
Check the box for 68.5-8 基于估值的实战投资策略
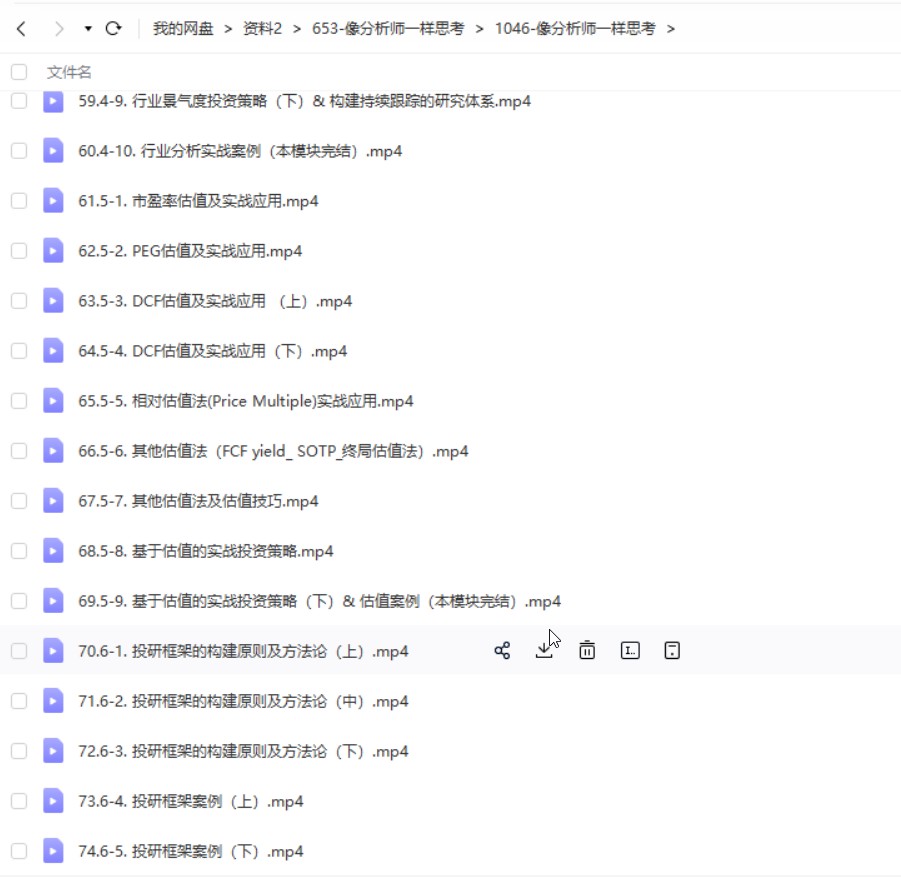19,550
